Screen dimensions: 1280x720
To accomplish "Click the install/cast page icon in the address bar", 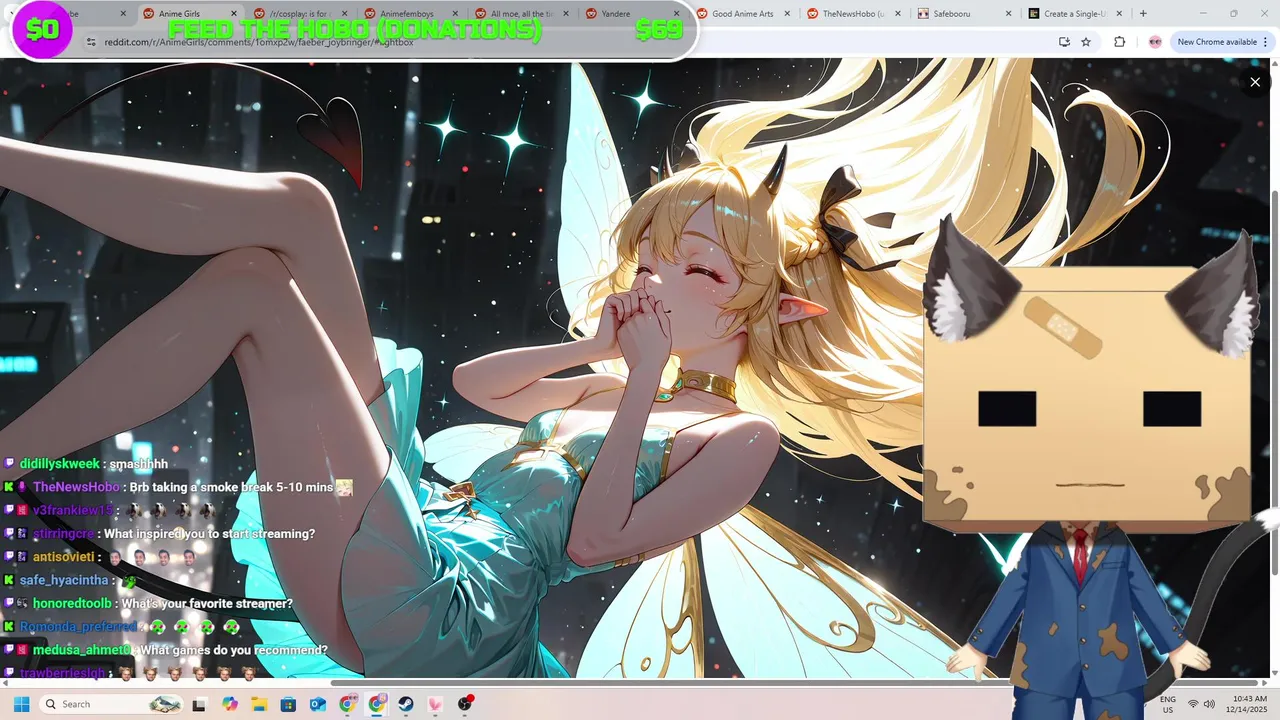I will tap(1064, 42).
